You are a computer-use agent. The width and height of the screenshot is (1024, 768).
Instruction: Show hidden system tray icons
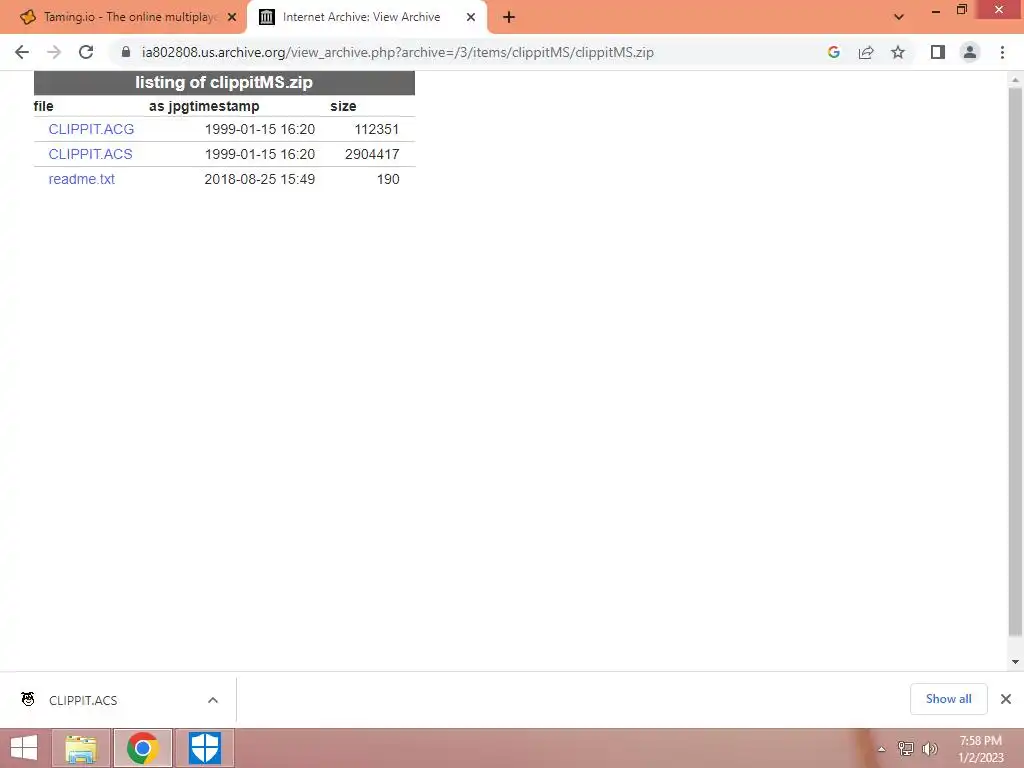coord(881,749)
